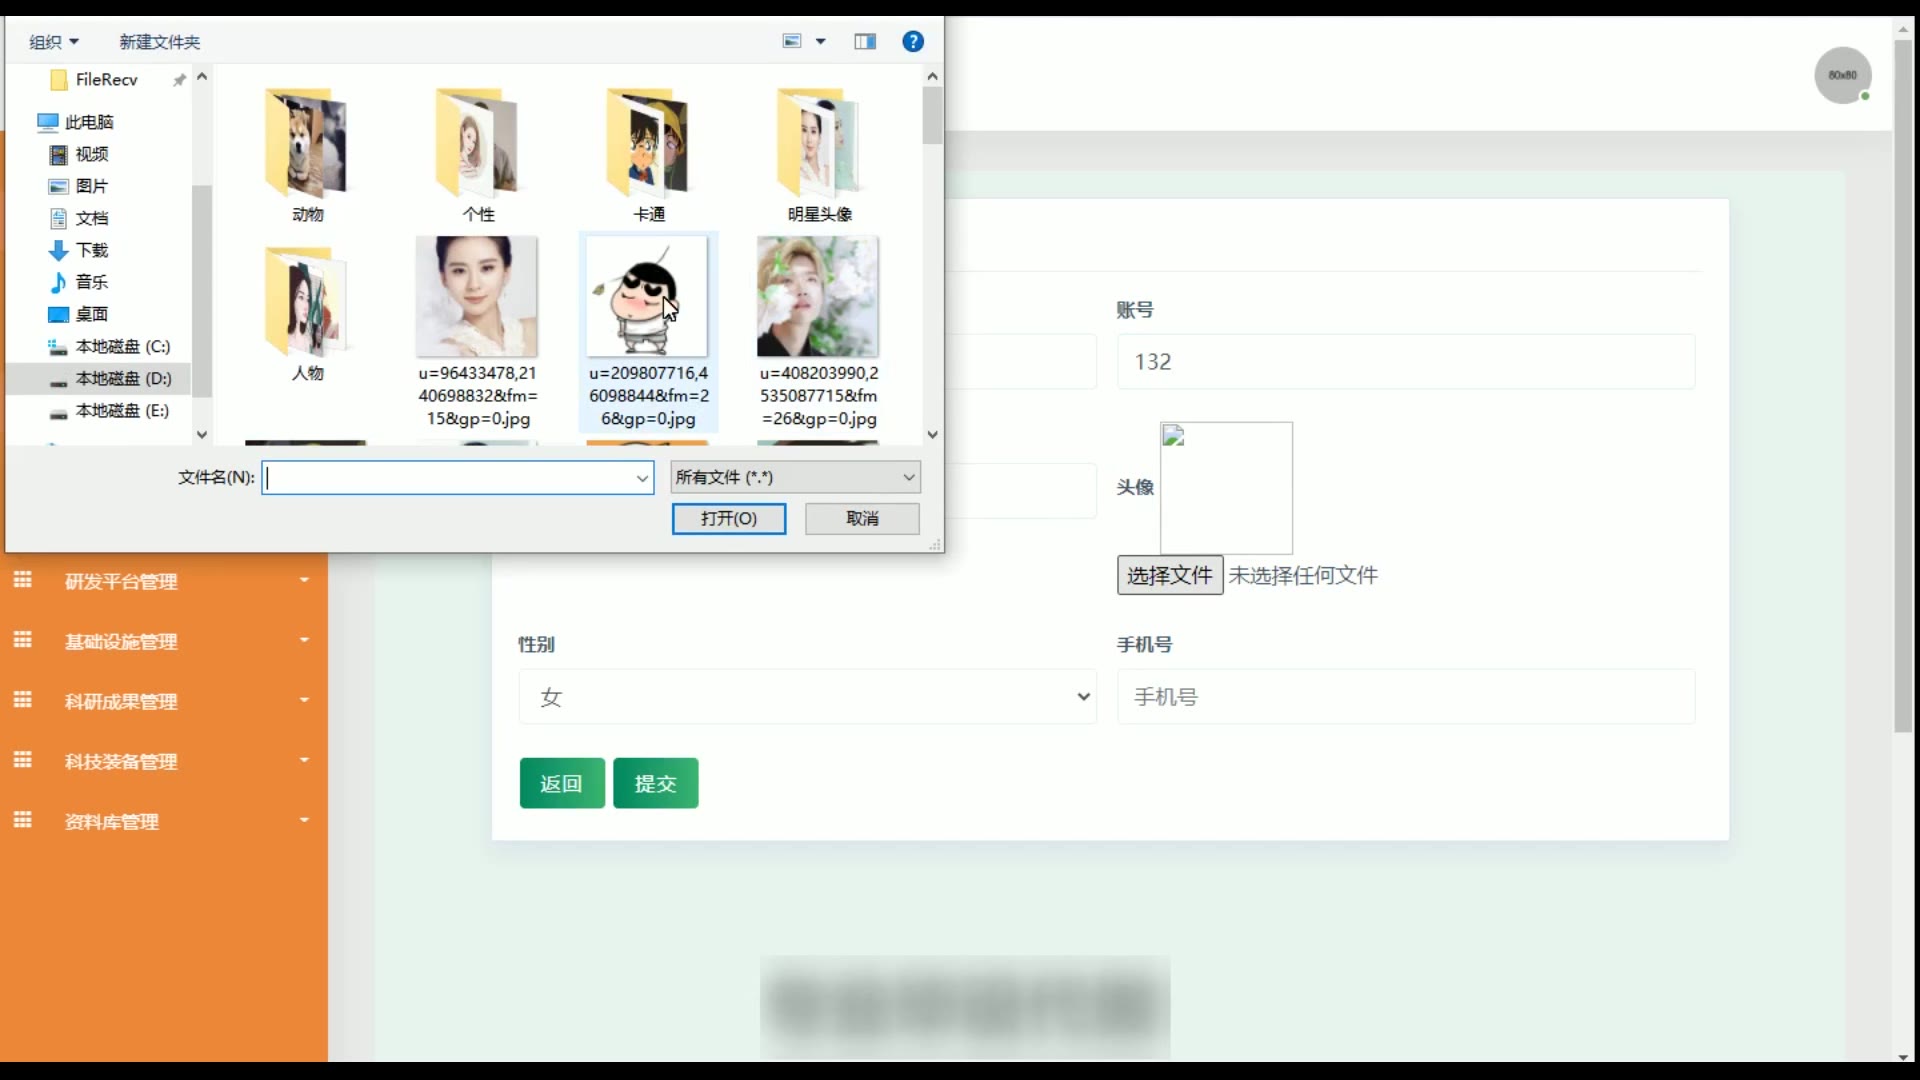Click the 打开(O) button

(728, 518)
